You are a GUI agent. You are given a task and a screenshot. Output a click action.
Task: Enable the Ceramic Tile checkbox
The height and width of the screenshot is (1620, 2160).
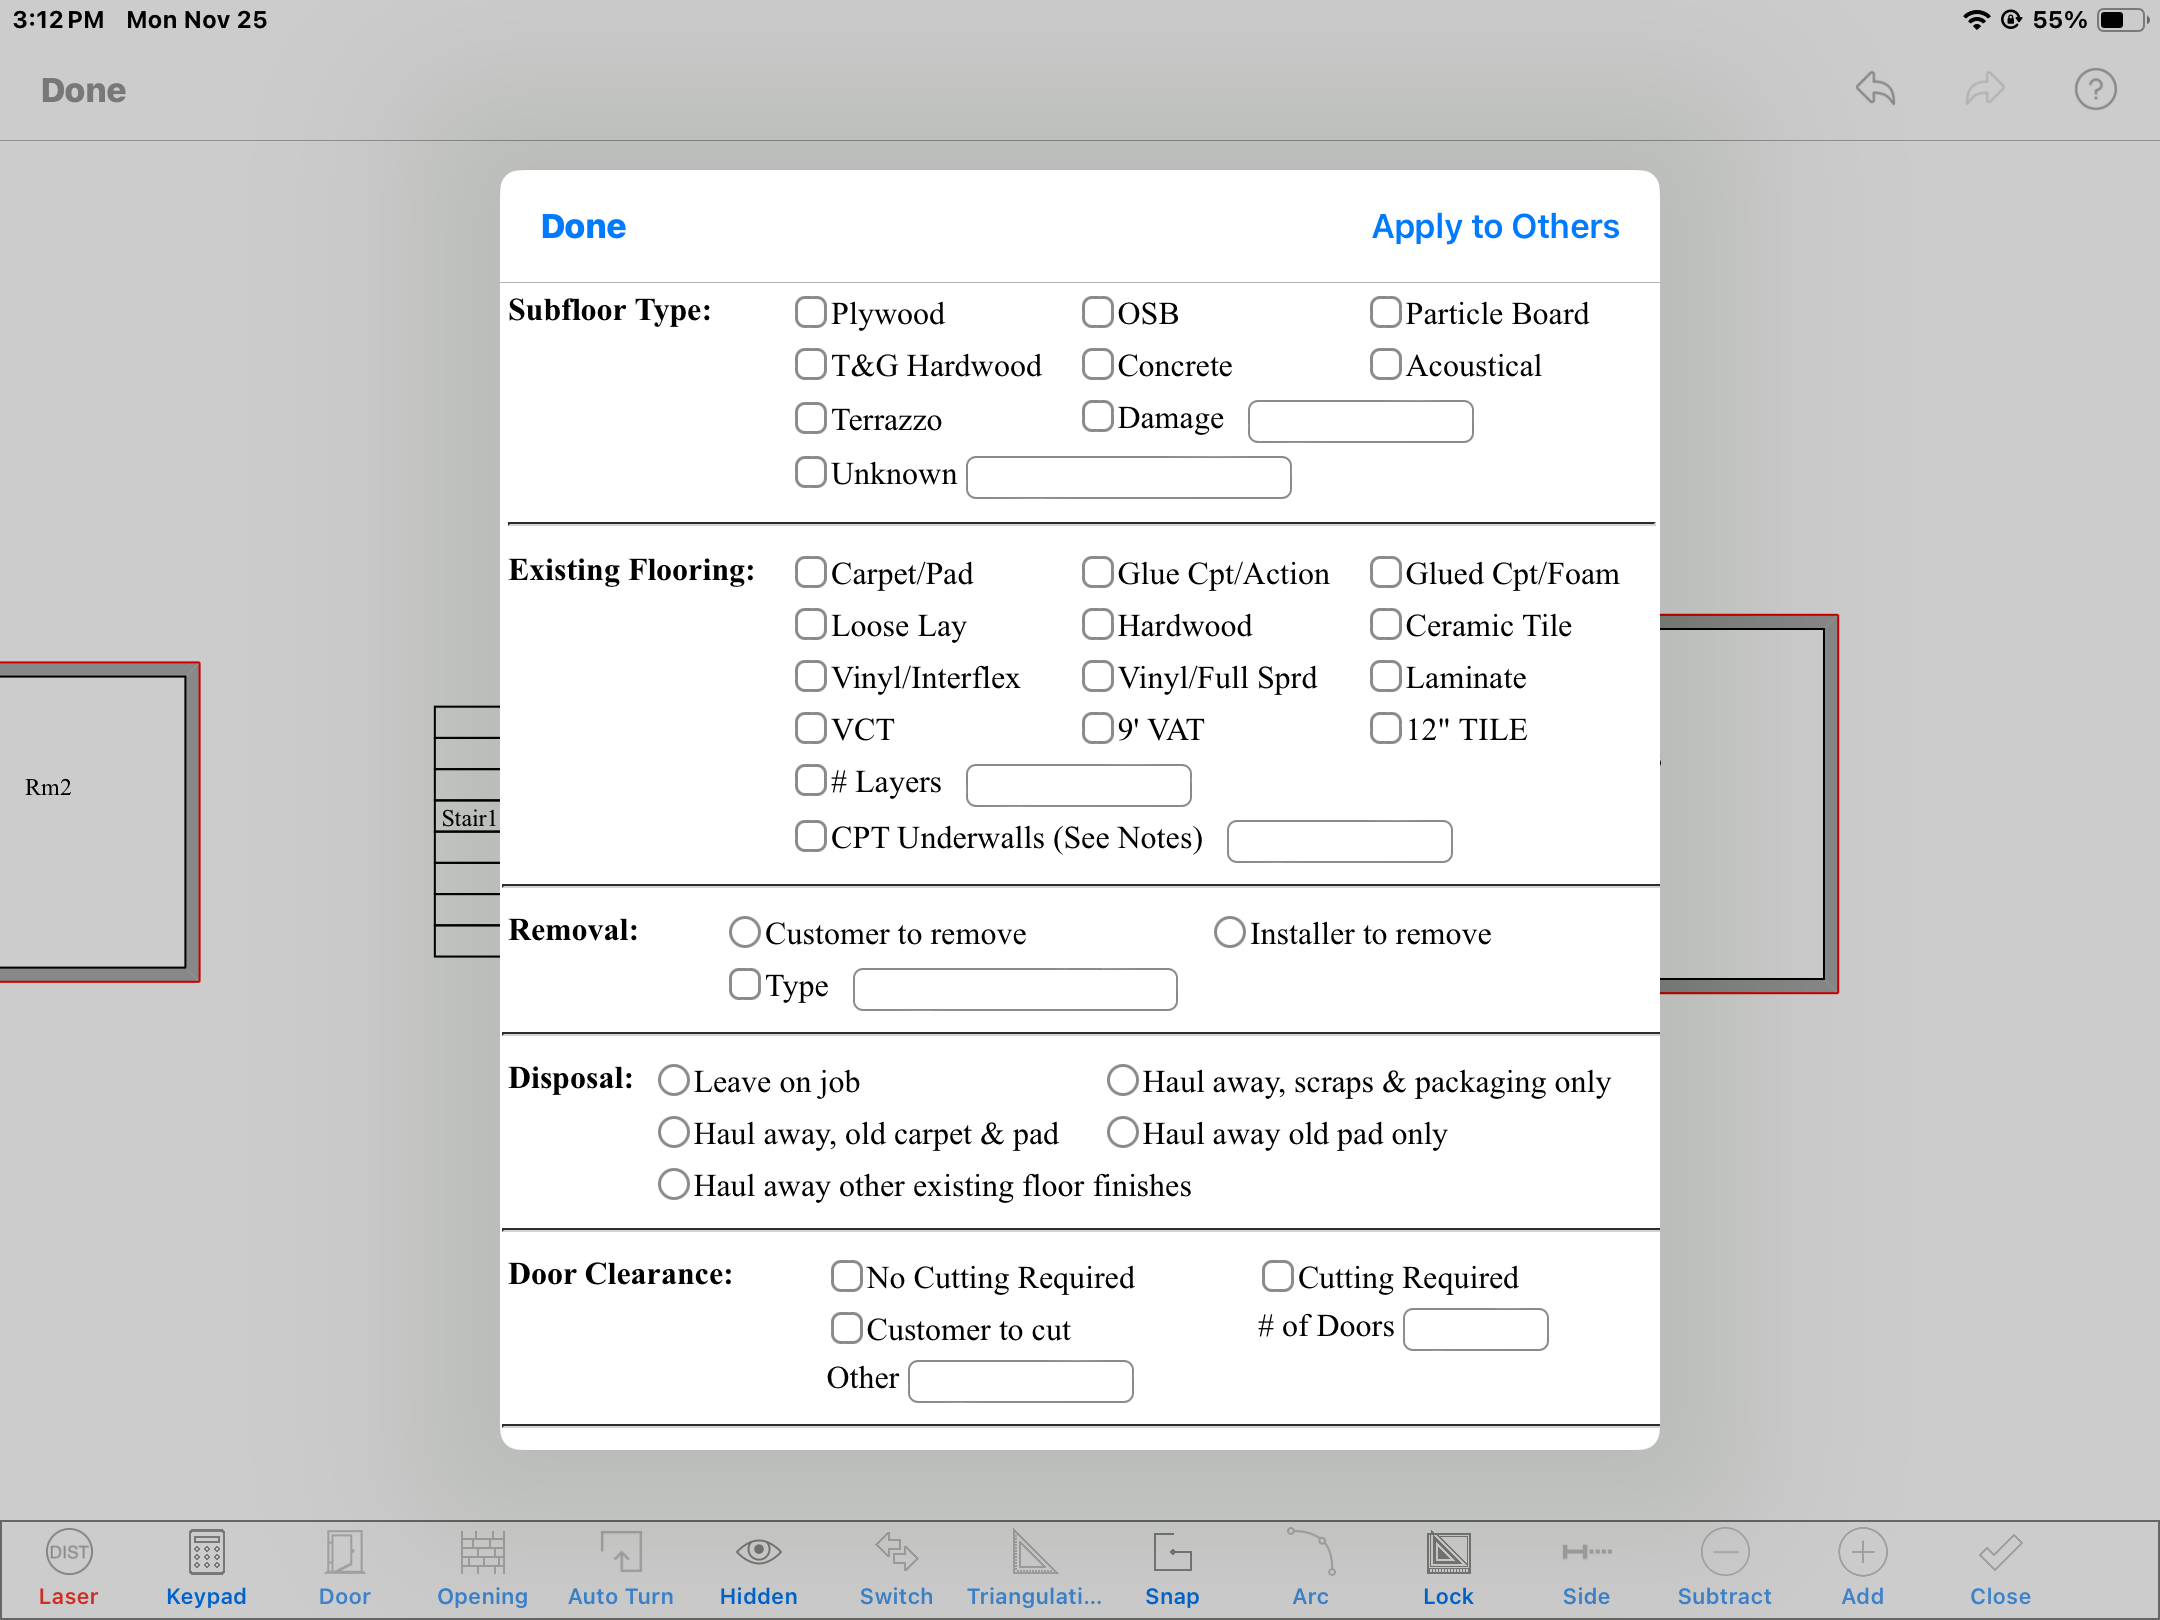click(1385, 625)
